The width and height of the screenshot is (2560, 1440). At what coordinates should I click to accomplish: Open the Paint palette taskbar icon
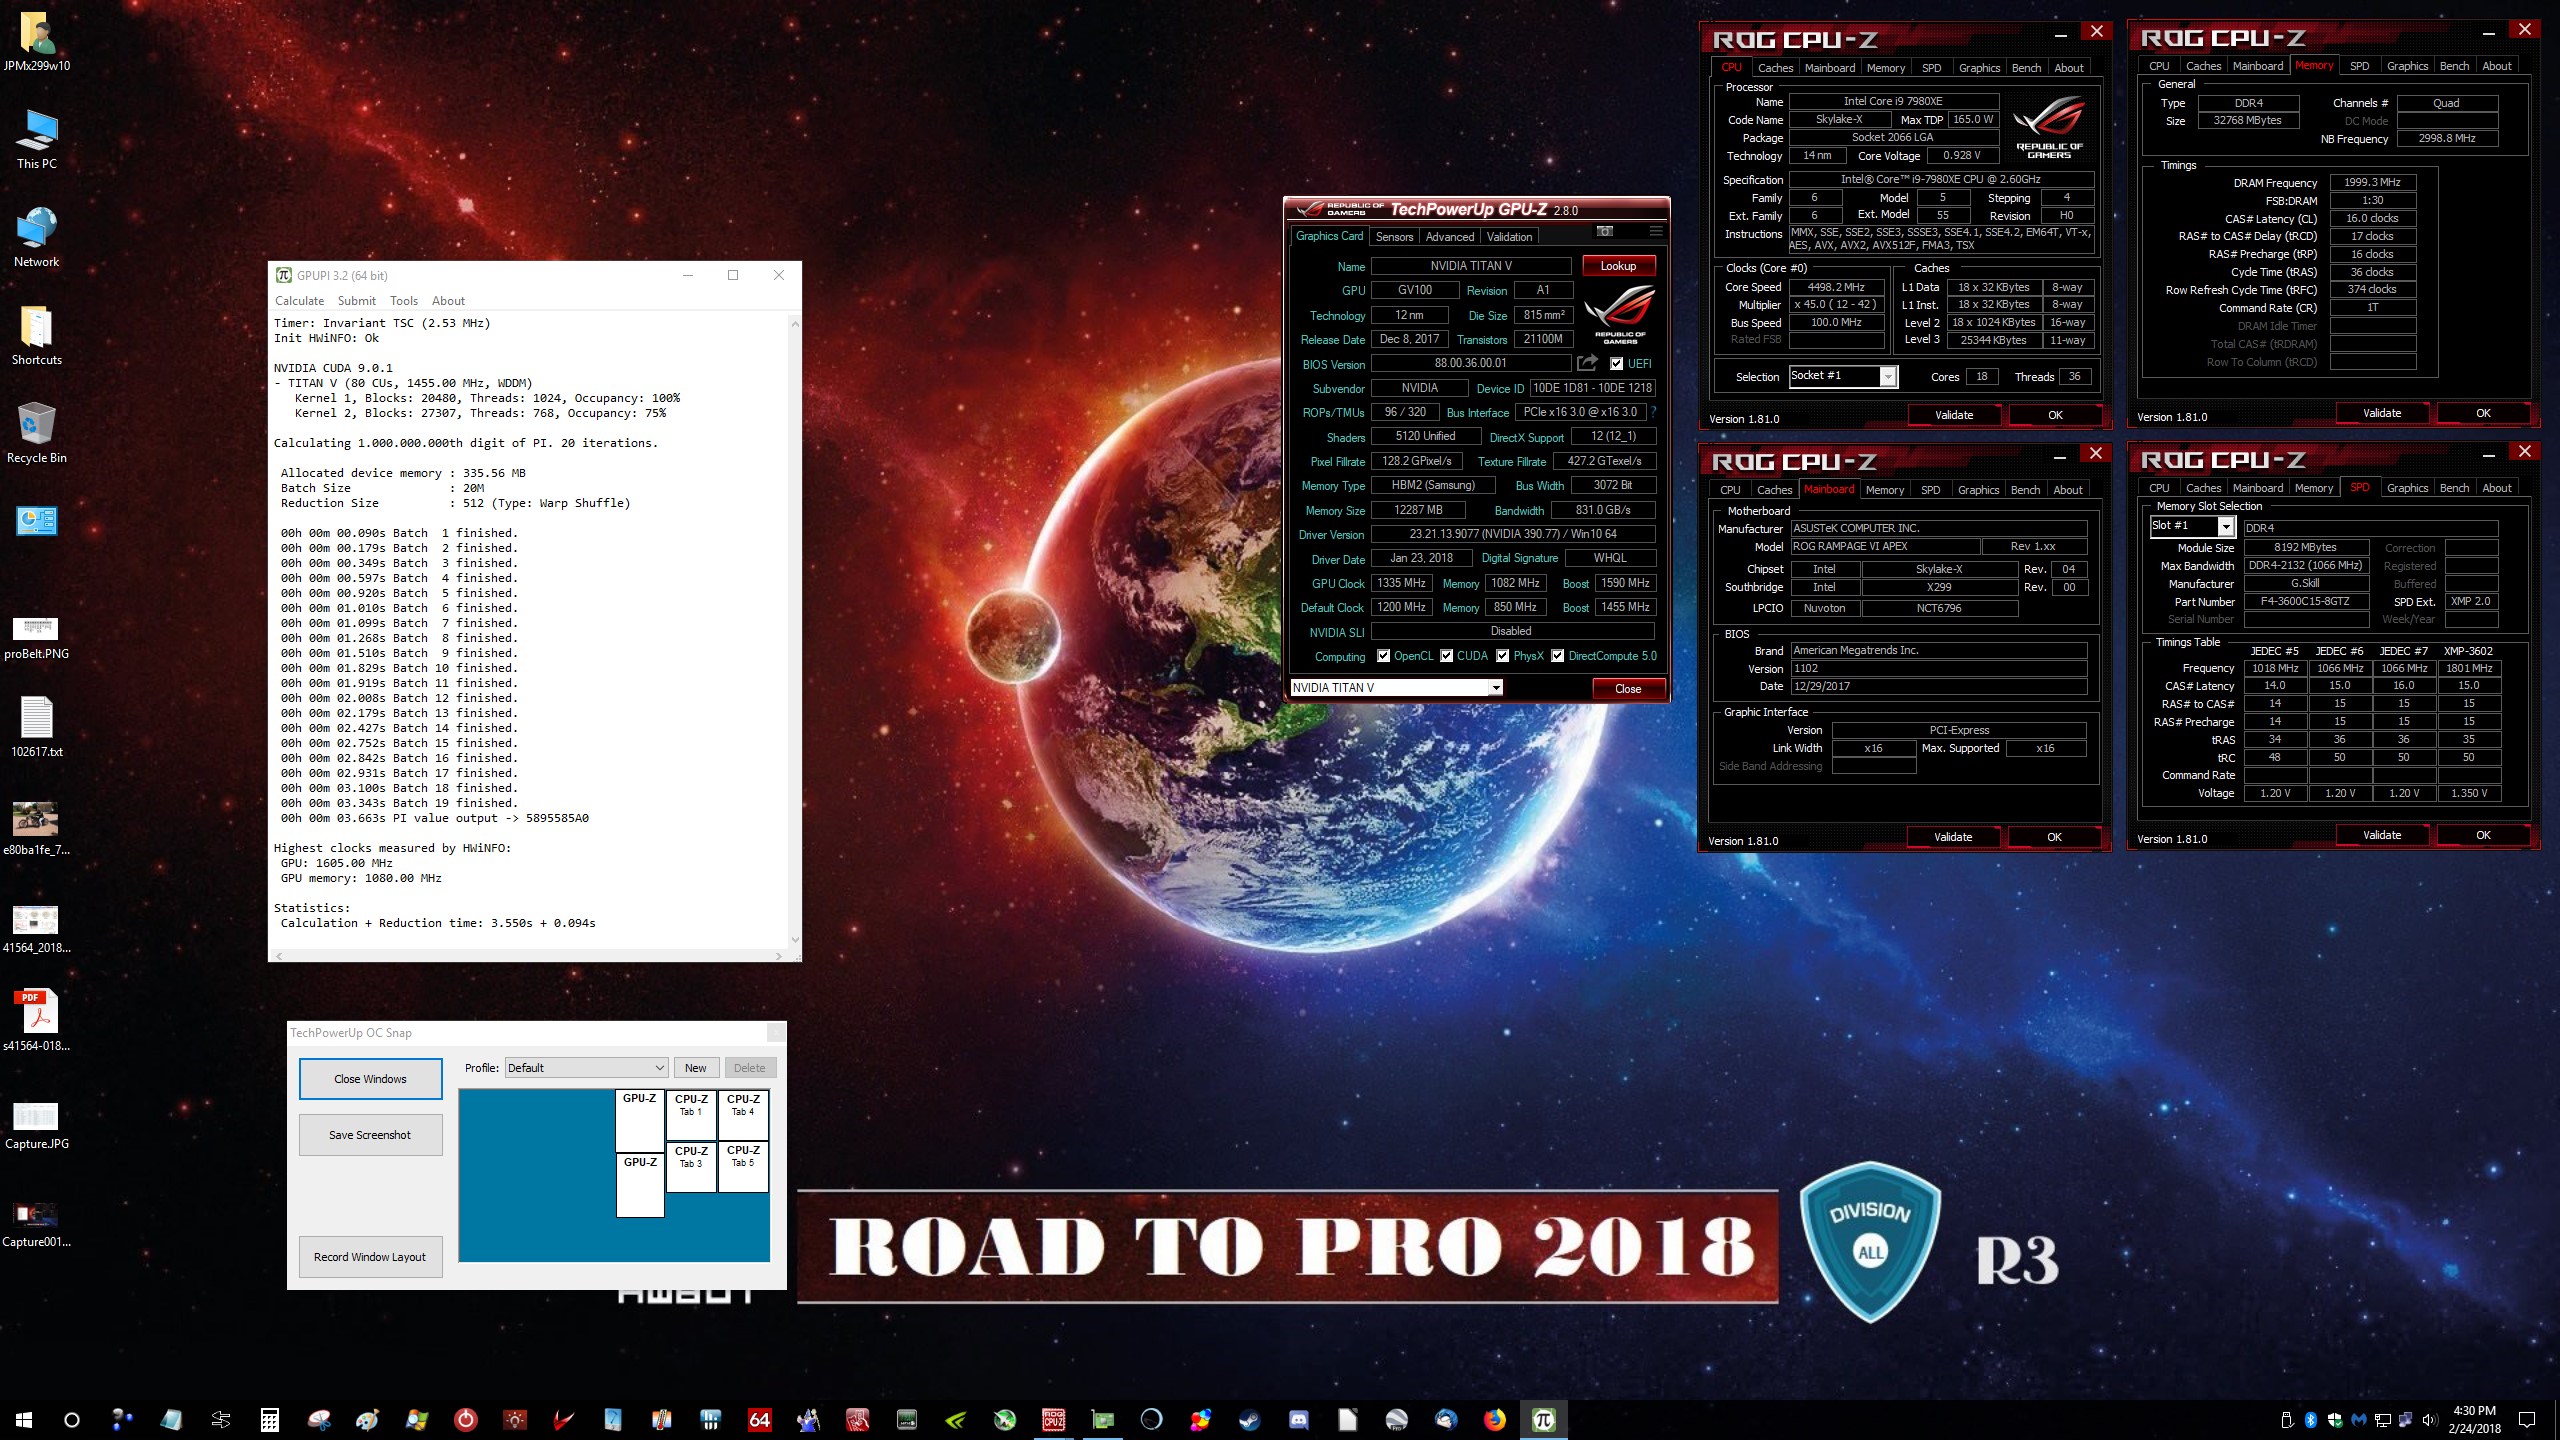pos(368,1419)
